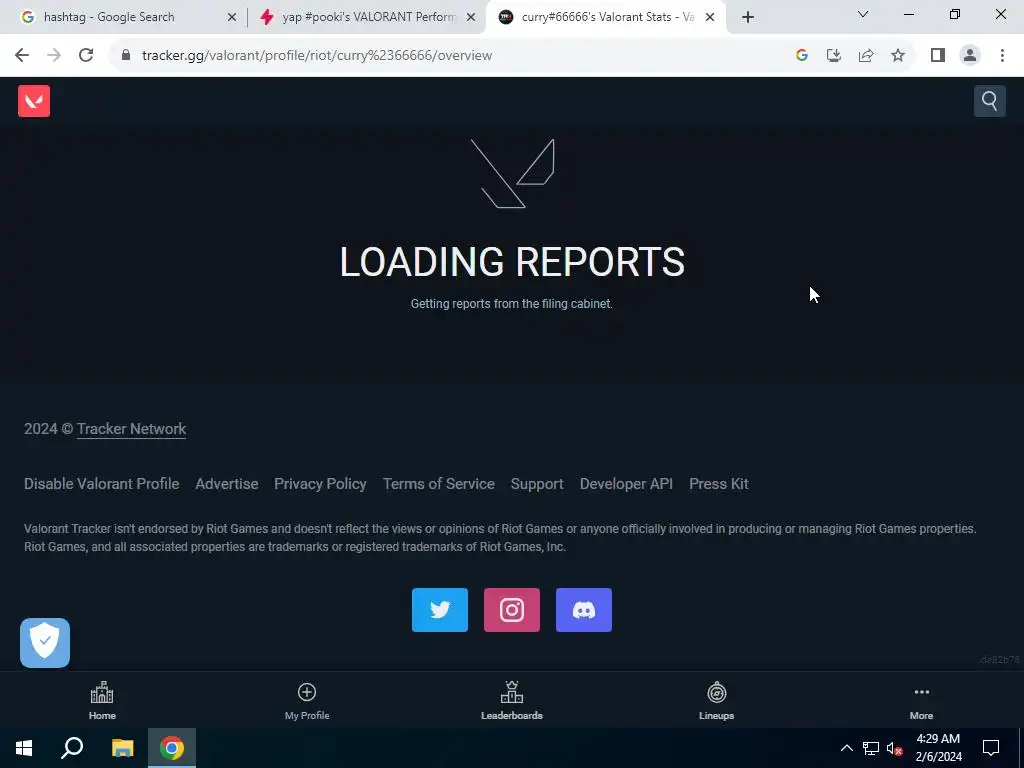Open the Advertise link
Viewport: 1024px width, 768px height.
tap(227, 484)
